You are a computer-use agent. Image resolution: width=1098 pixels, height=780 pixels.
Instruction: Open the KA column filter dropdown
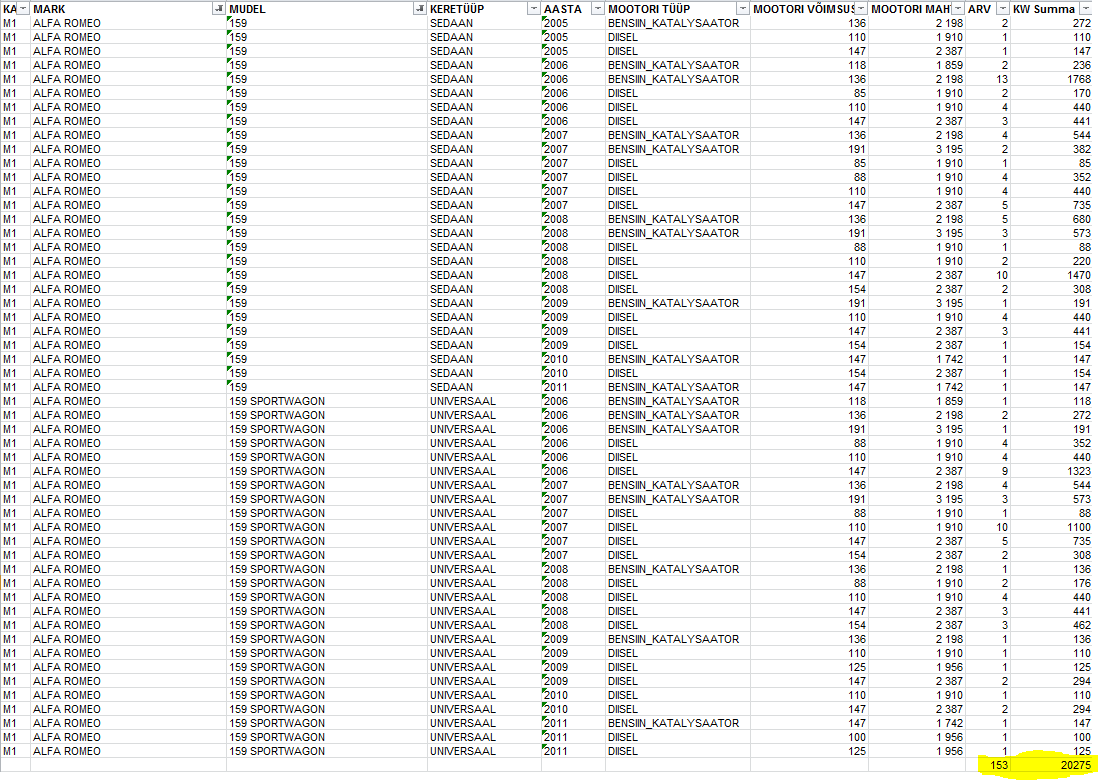(23, 9)
